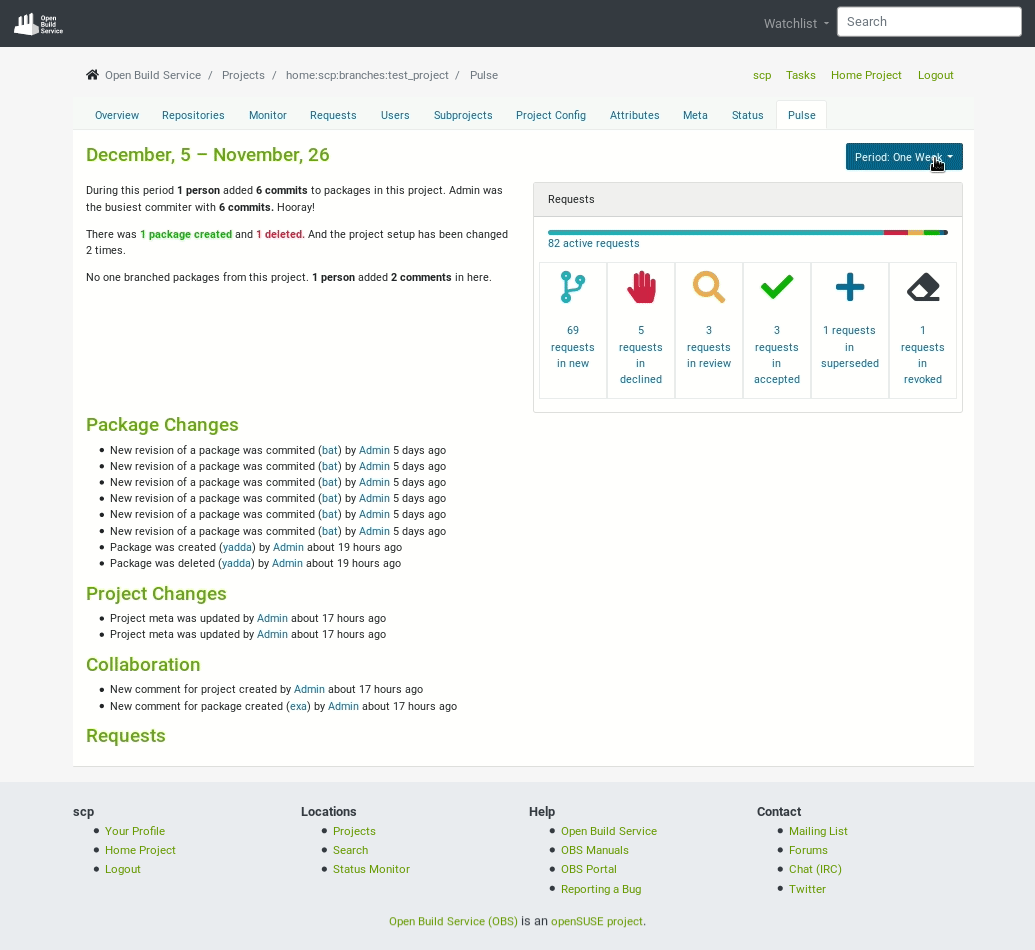
Task: Click the red hand declined icon
Action: pyautogui.click(x=641, y=288)
